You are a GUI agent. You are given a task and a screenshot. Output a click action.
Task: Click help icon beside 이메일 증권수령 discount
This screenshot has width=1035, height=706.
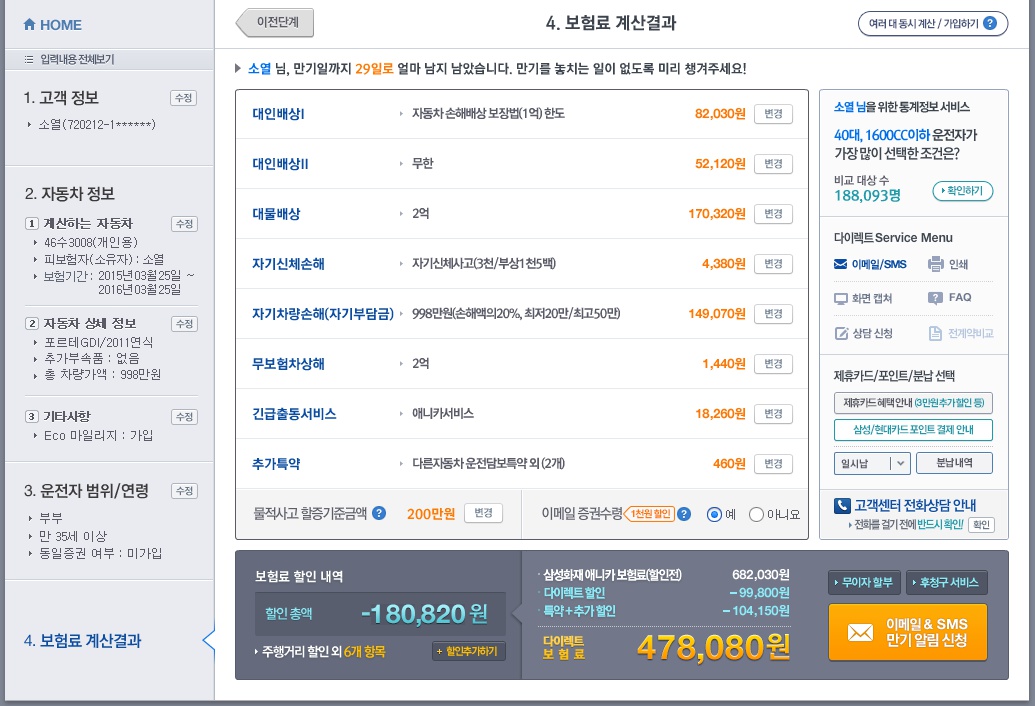684,514
